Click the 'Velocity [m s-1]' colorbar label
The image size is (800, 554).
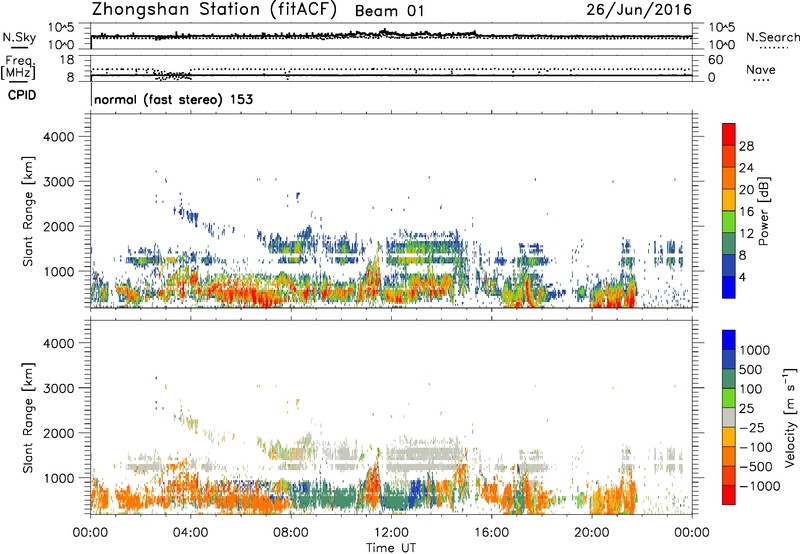790,417
